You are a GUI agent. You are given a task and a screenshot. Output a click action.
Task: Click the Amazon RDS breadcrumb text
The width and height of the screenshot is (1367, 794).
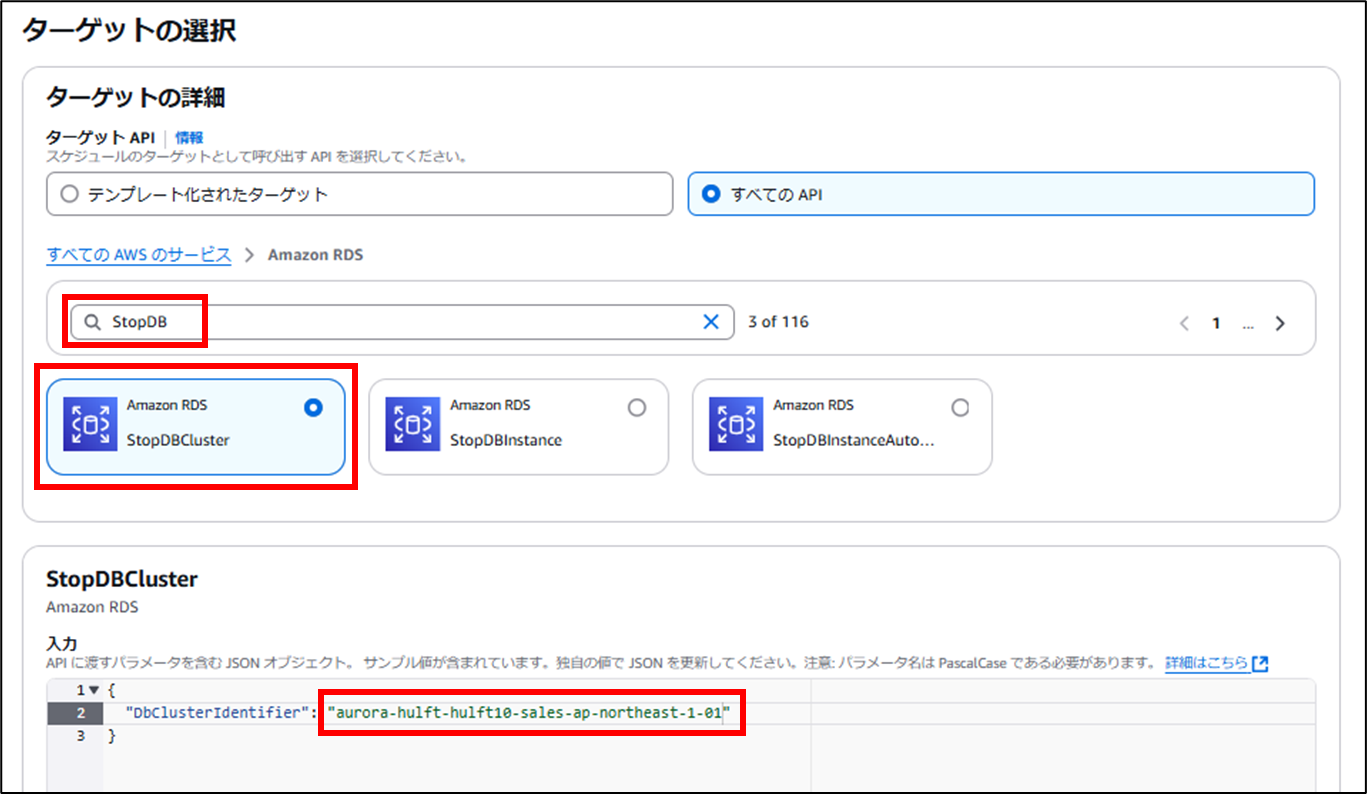315,255
